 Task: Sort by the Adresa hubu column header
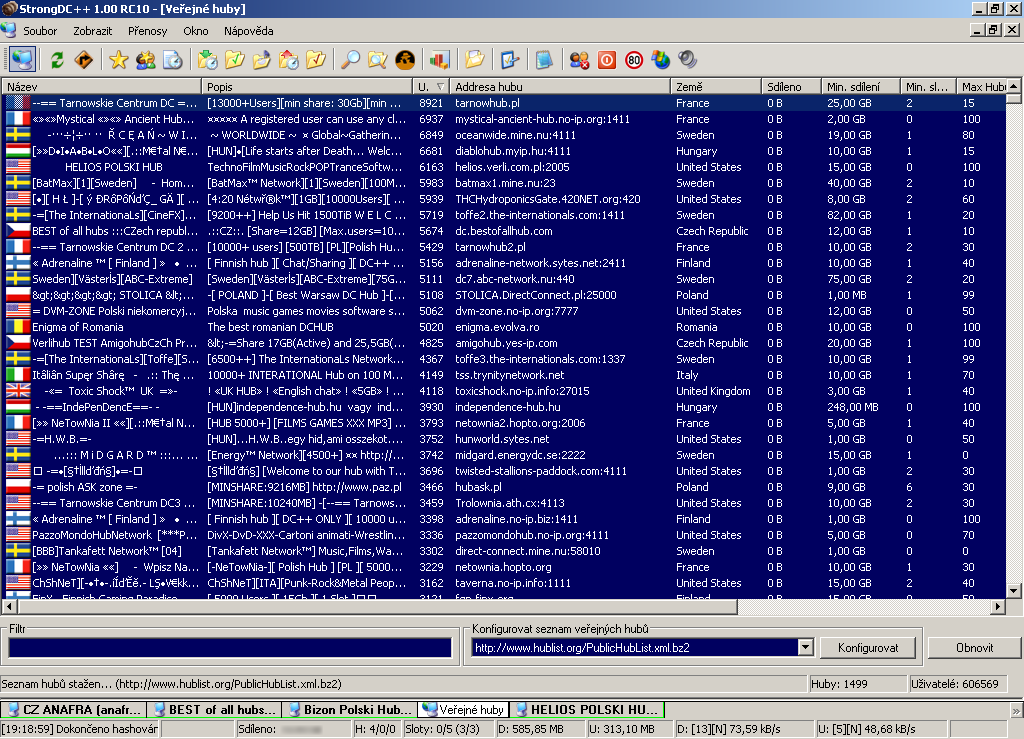pos(560,87)
